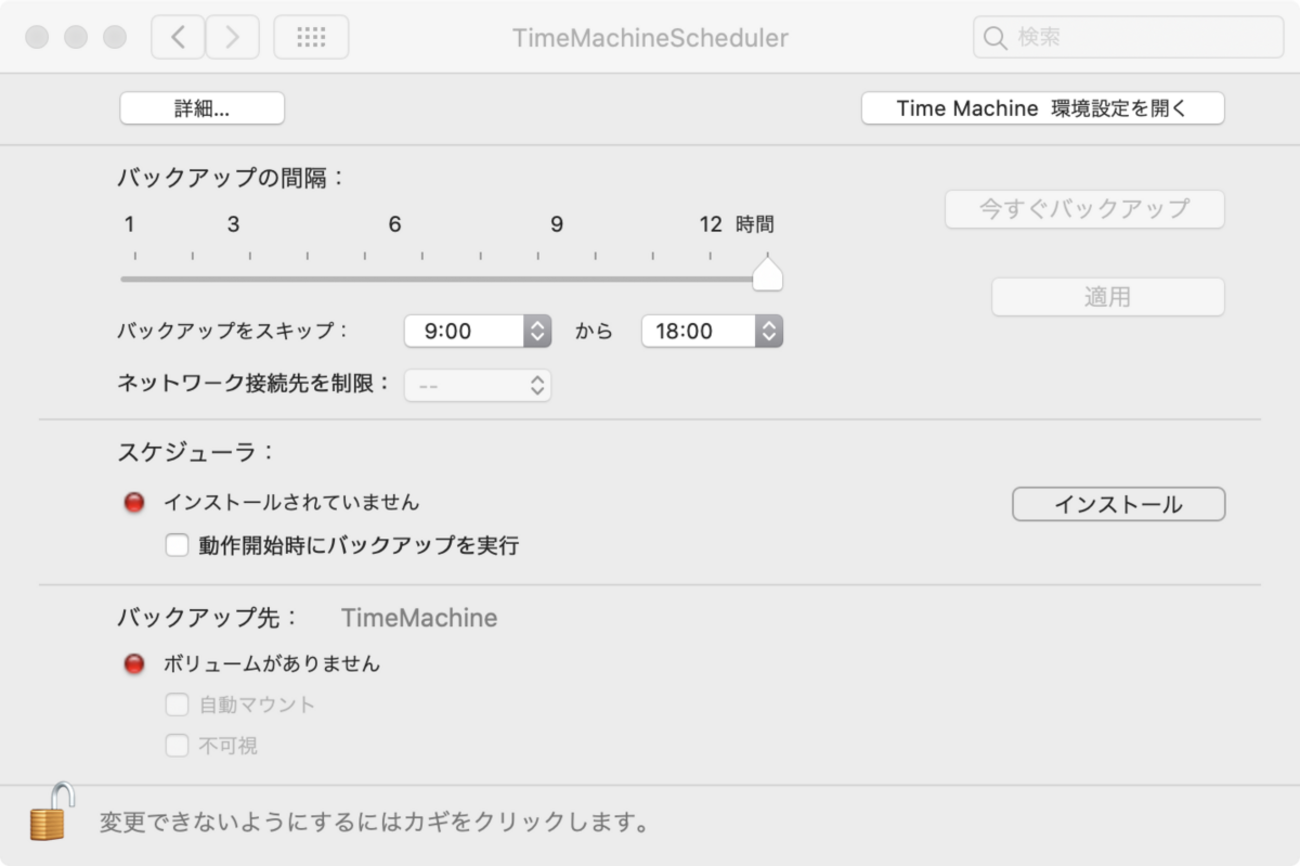Image resolution: width=1300 pixels, height=866 pixels.
Task: Close the TimeMachineScheduler window
Action: click(x=37, y=38)
